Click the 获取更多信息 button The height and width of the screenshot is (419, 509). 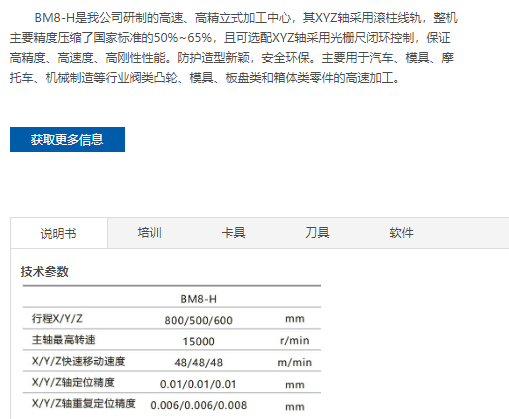(x=67, y=139)
